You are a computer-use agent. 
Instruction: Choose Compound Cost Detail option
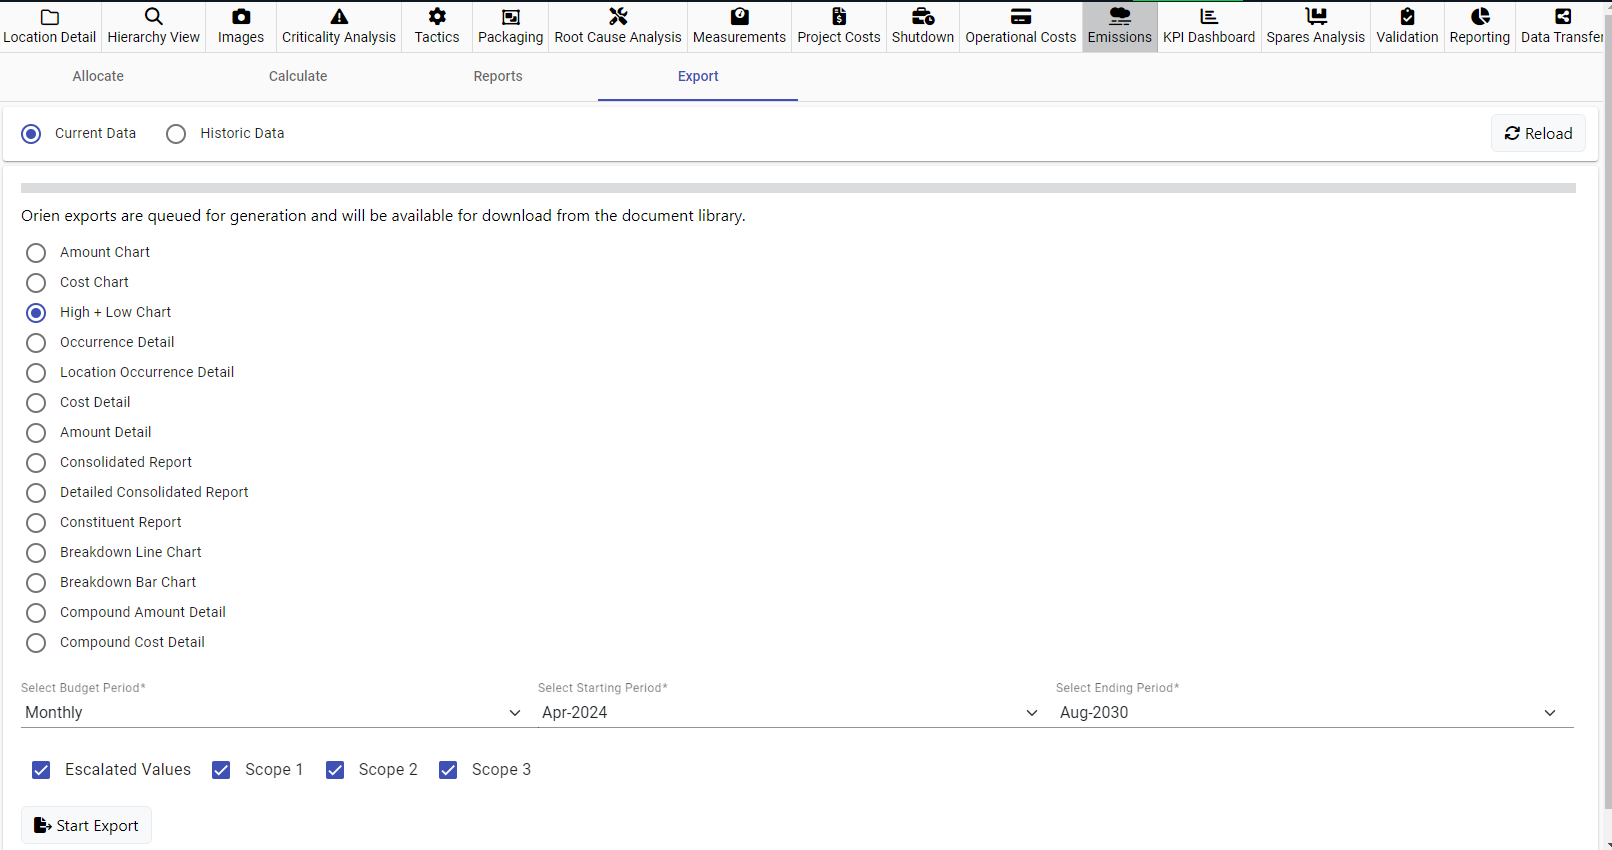(x=36, y=643)
